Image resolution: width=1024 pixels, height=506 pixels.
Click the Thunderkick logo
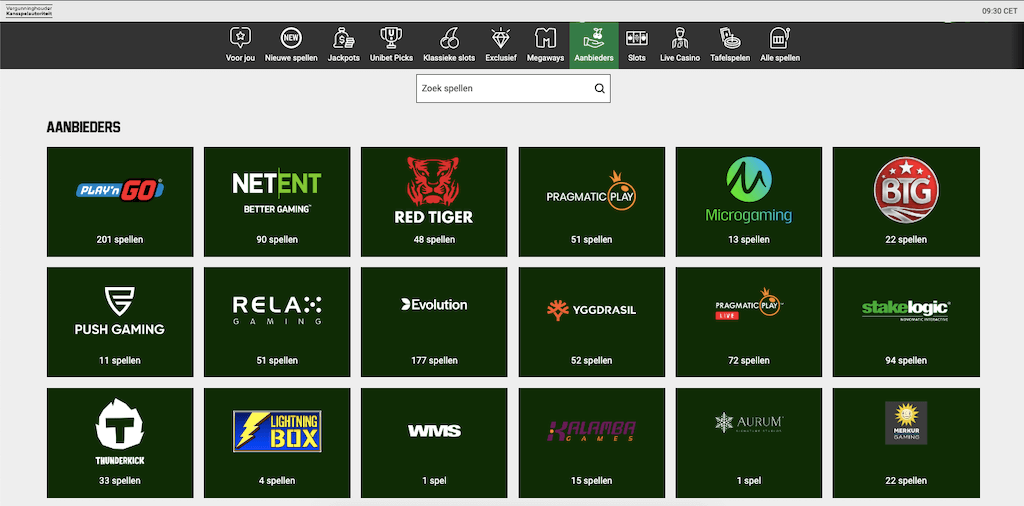pyautogui.click(x=120, y=432)
